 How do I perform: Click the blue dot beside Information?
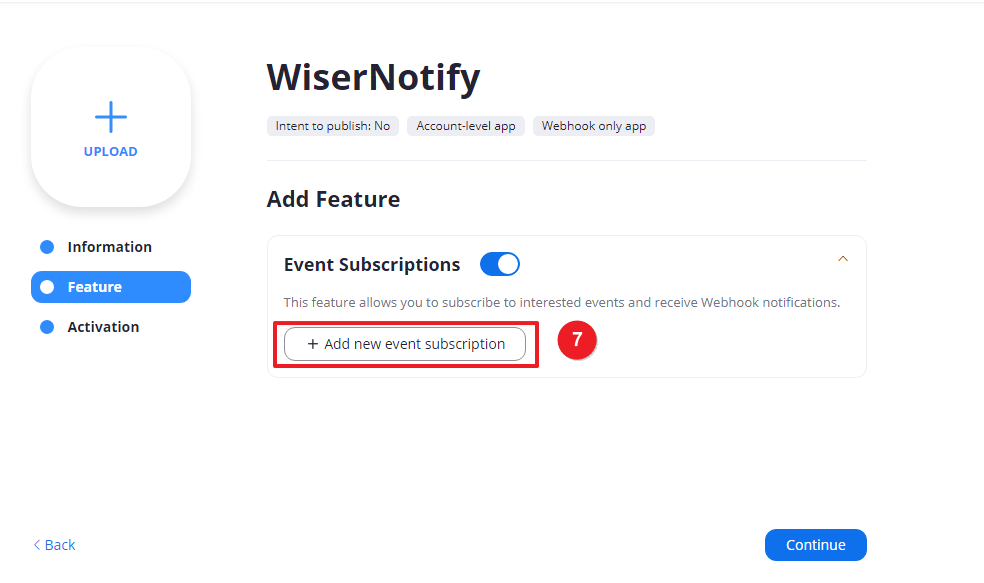tap(46, 247)
